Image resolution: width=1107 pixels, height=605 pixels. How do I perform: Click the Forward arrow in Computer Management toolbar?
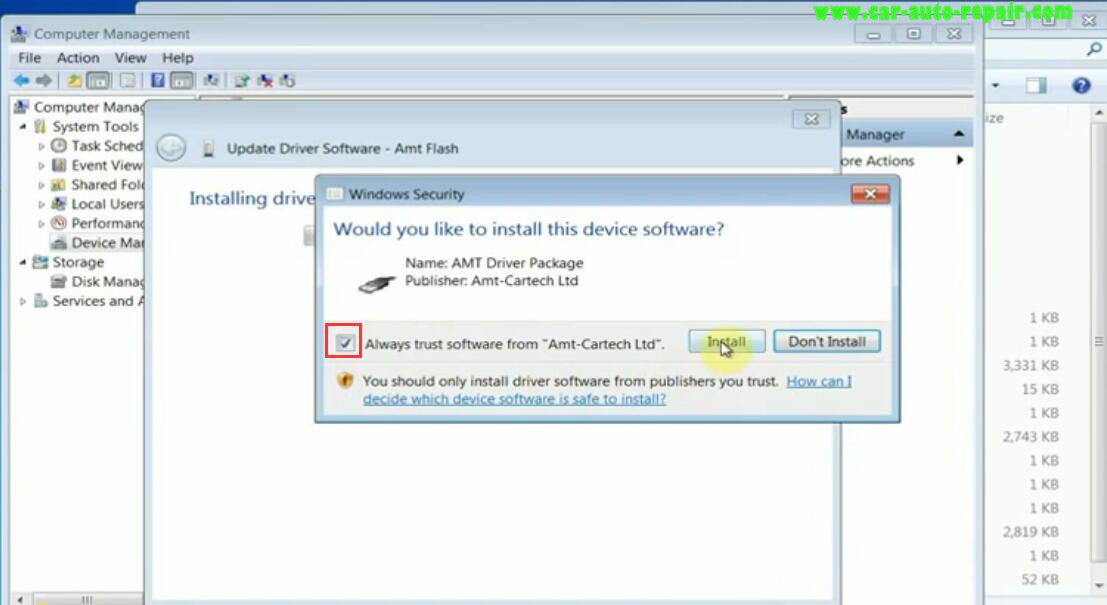click(x=44, y=80)
